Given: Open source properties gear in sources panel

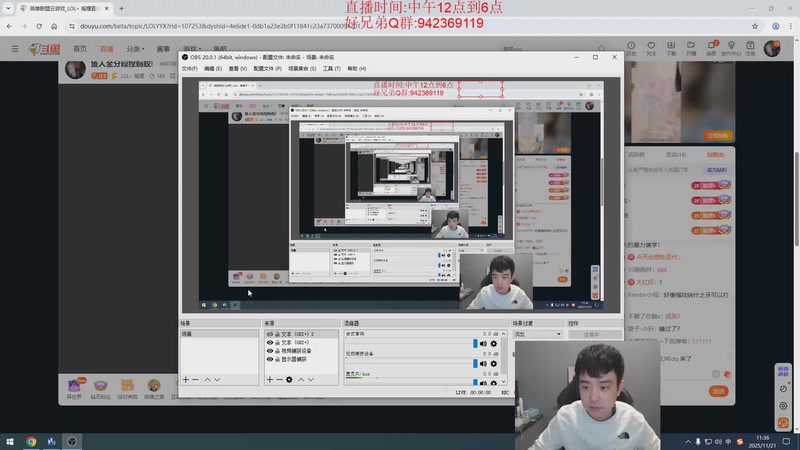Looking at the screenshot, I should pyautogui.click(x=289, y=380).
